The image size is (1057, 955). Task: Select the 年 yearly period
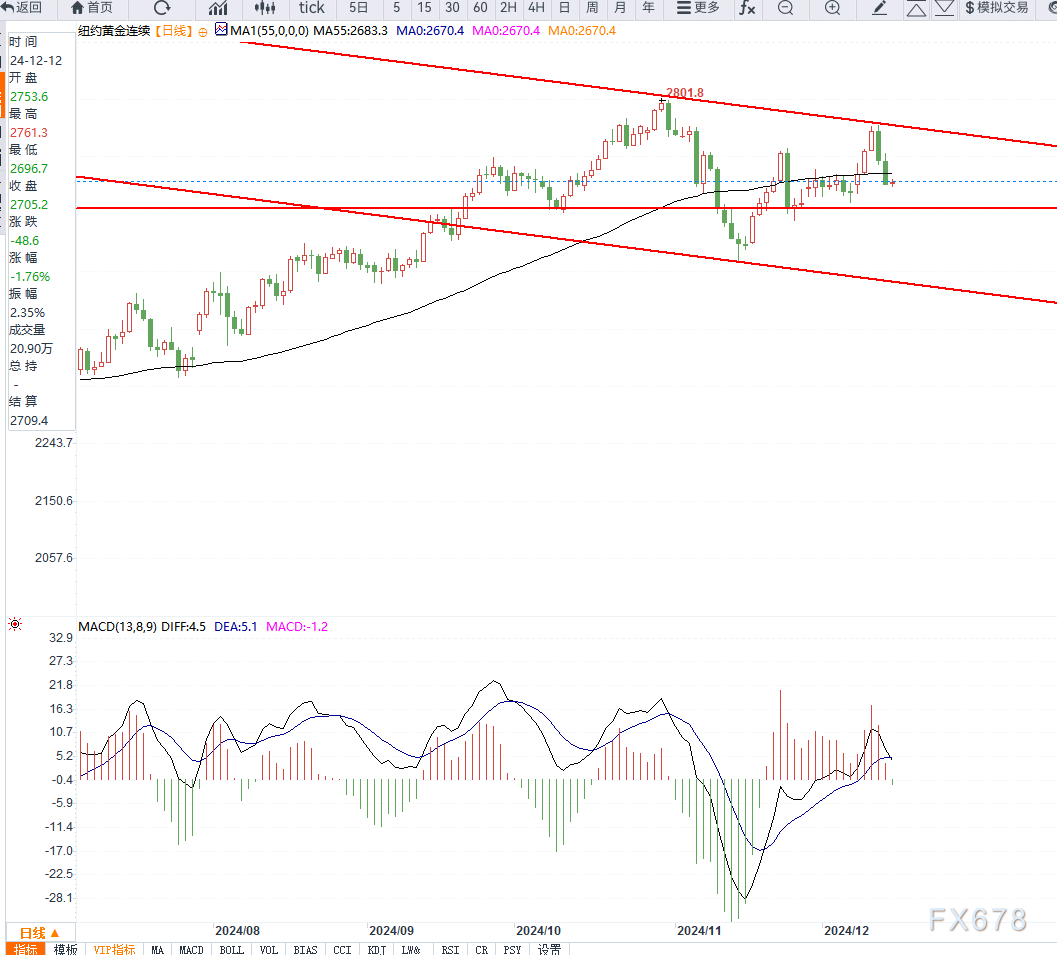[648, 7]
